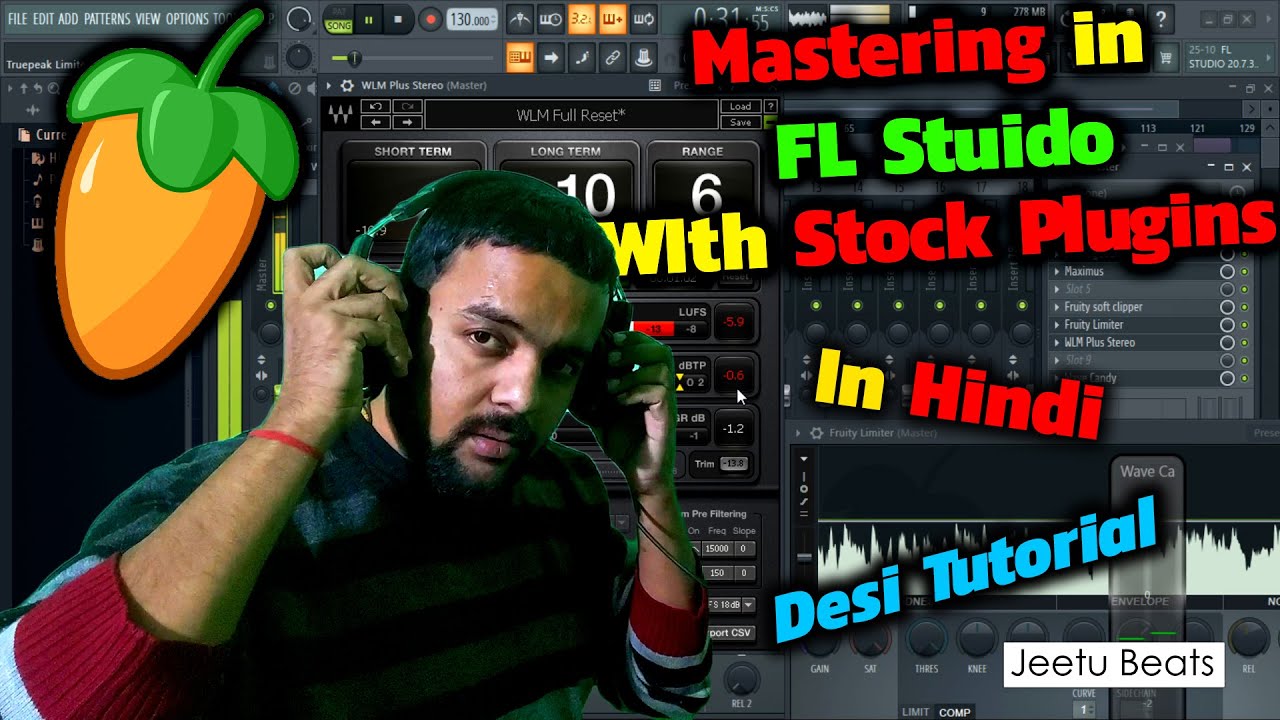Image resolution: width=1280 pixels, height=720 pixels.
Task: Open the EDIT menu
Action: click(43, 18)
